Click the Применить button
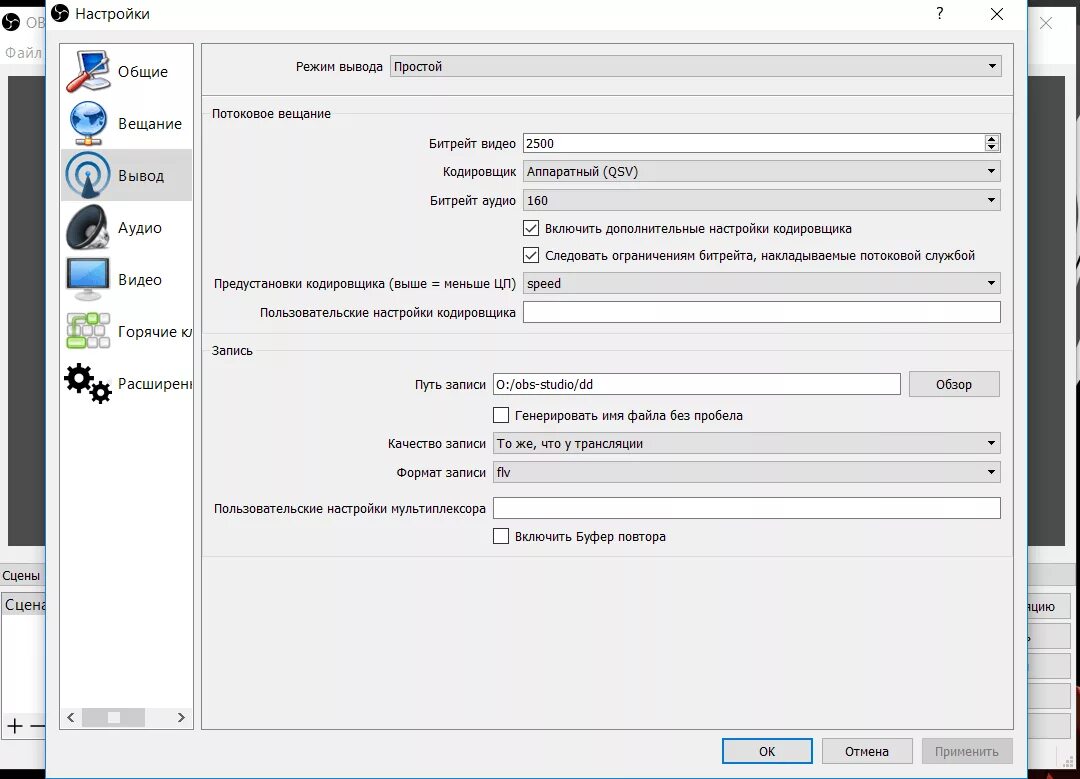 pos(967,751)
